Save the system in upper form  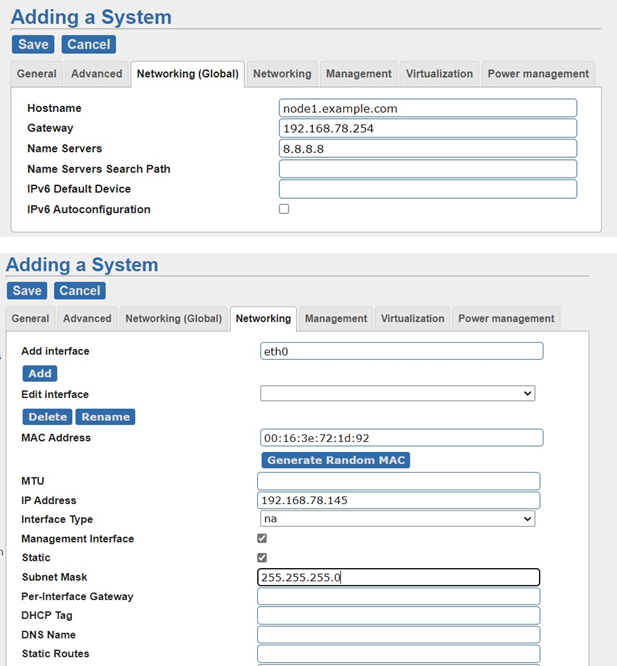[33, 44]
